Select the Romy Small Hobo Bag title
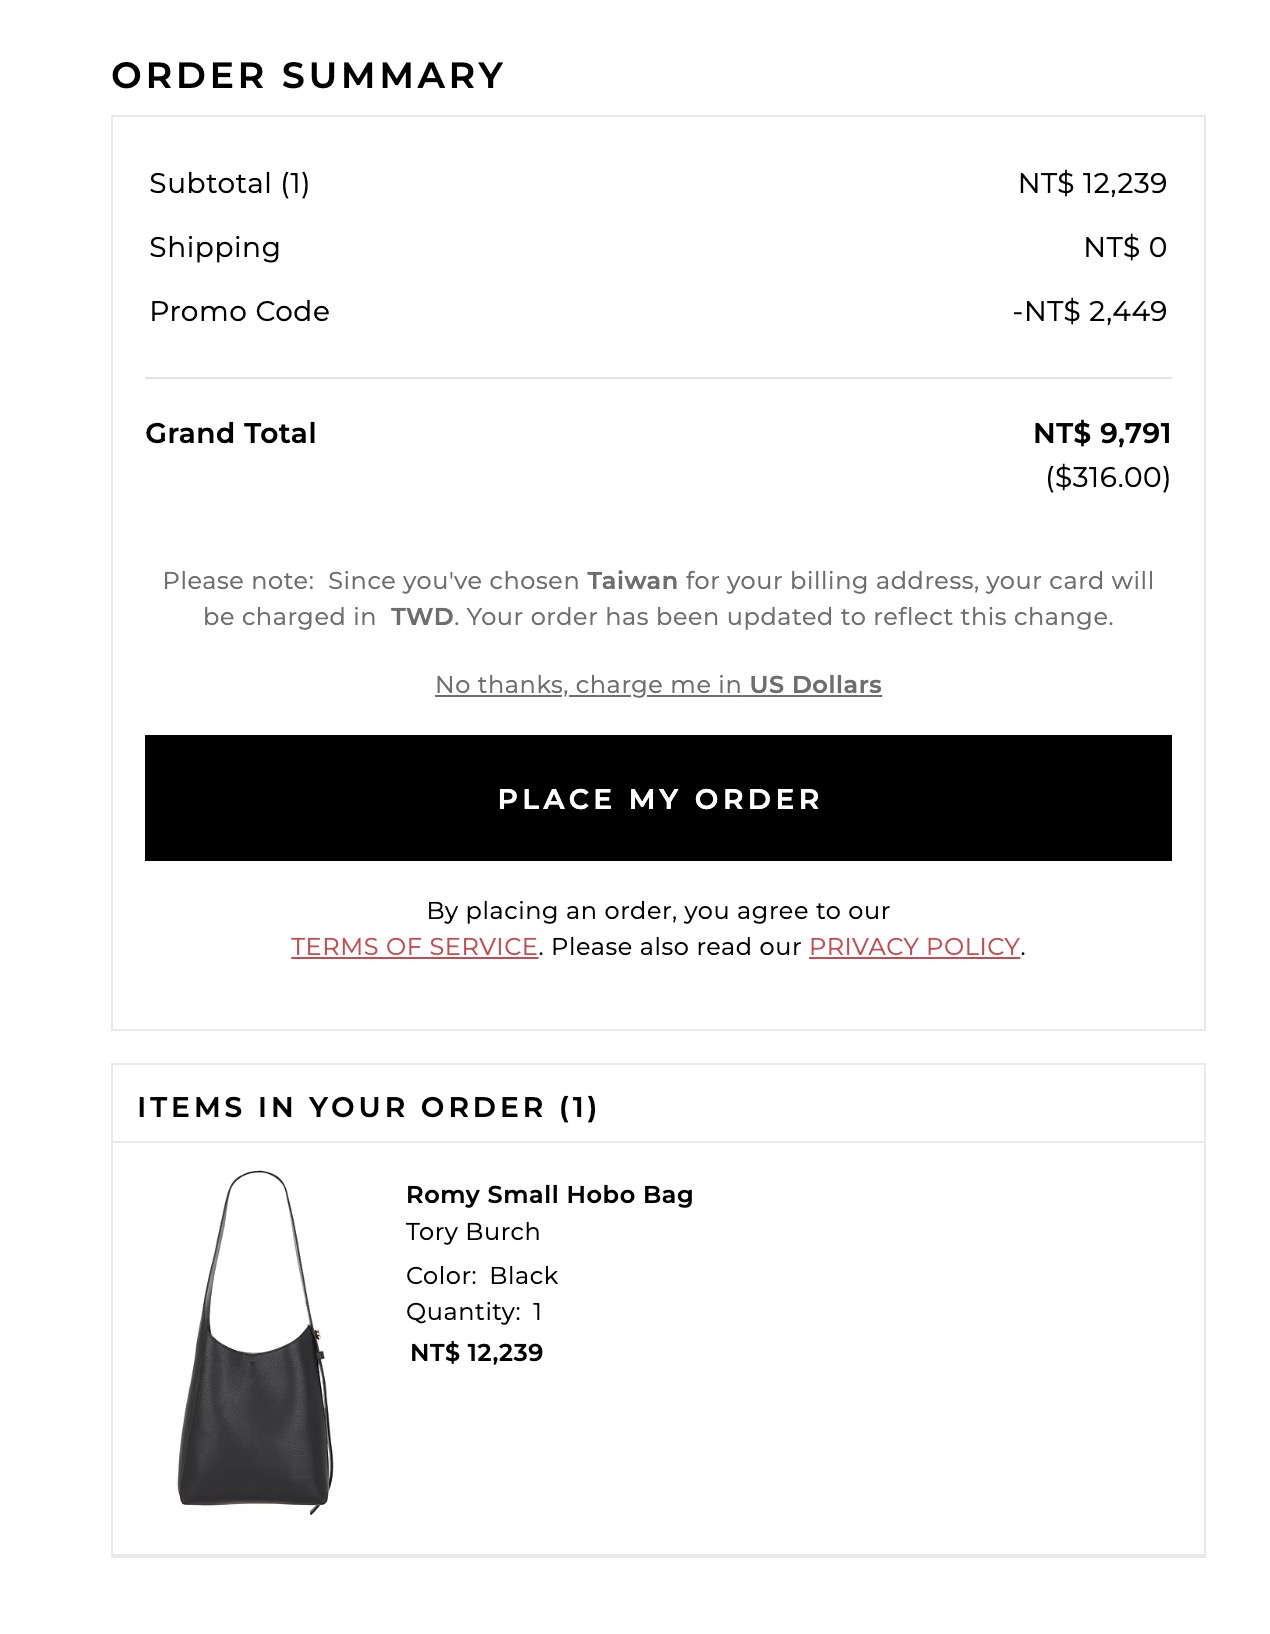 [x=549, y=1195]
